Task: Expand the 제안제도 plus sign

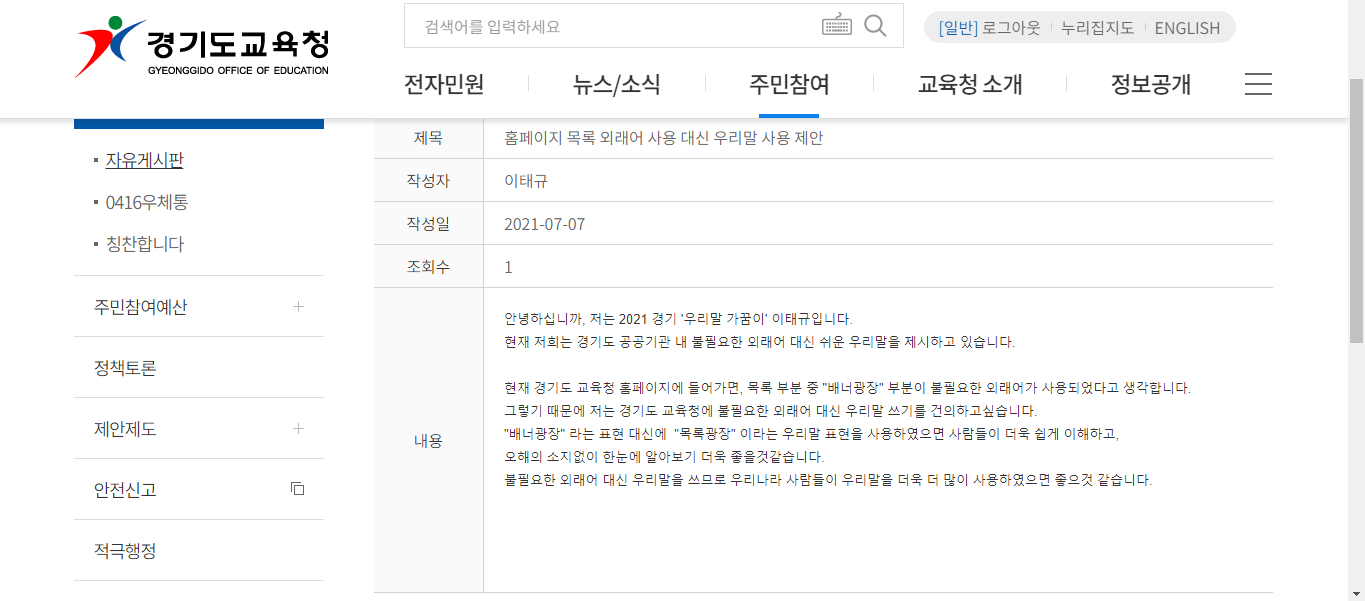Action: coord(298,429)
